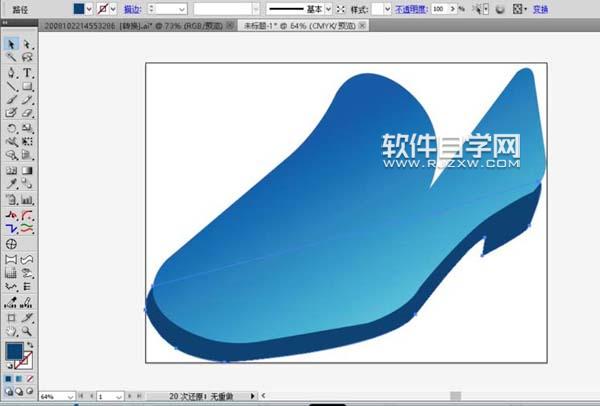Open the stroke weight dropdown
Image resolution: width=600 pixels, height=406 pixels.
pyautogui.click(x=182, y=9)
